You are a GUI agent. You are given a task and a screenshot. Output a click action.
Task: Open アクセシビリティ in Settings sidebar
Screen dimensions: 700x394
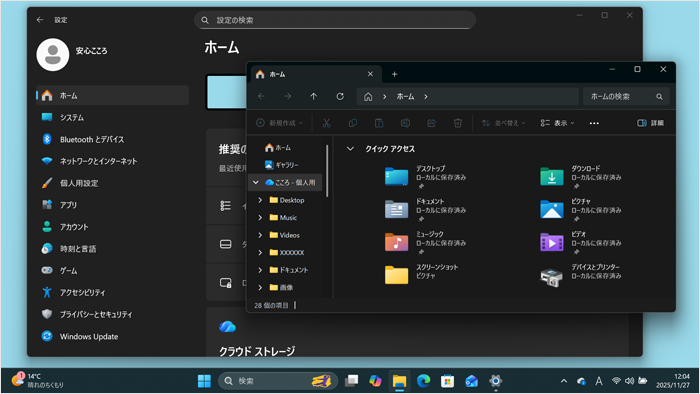click(x=112, y=292)
